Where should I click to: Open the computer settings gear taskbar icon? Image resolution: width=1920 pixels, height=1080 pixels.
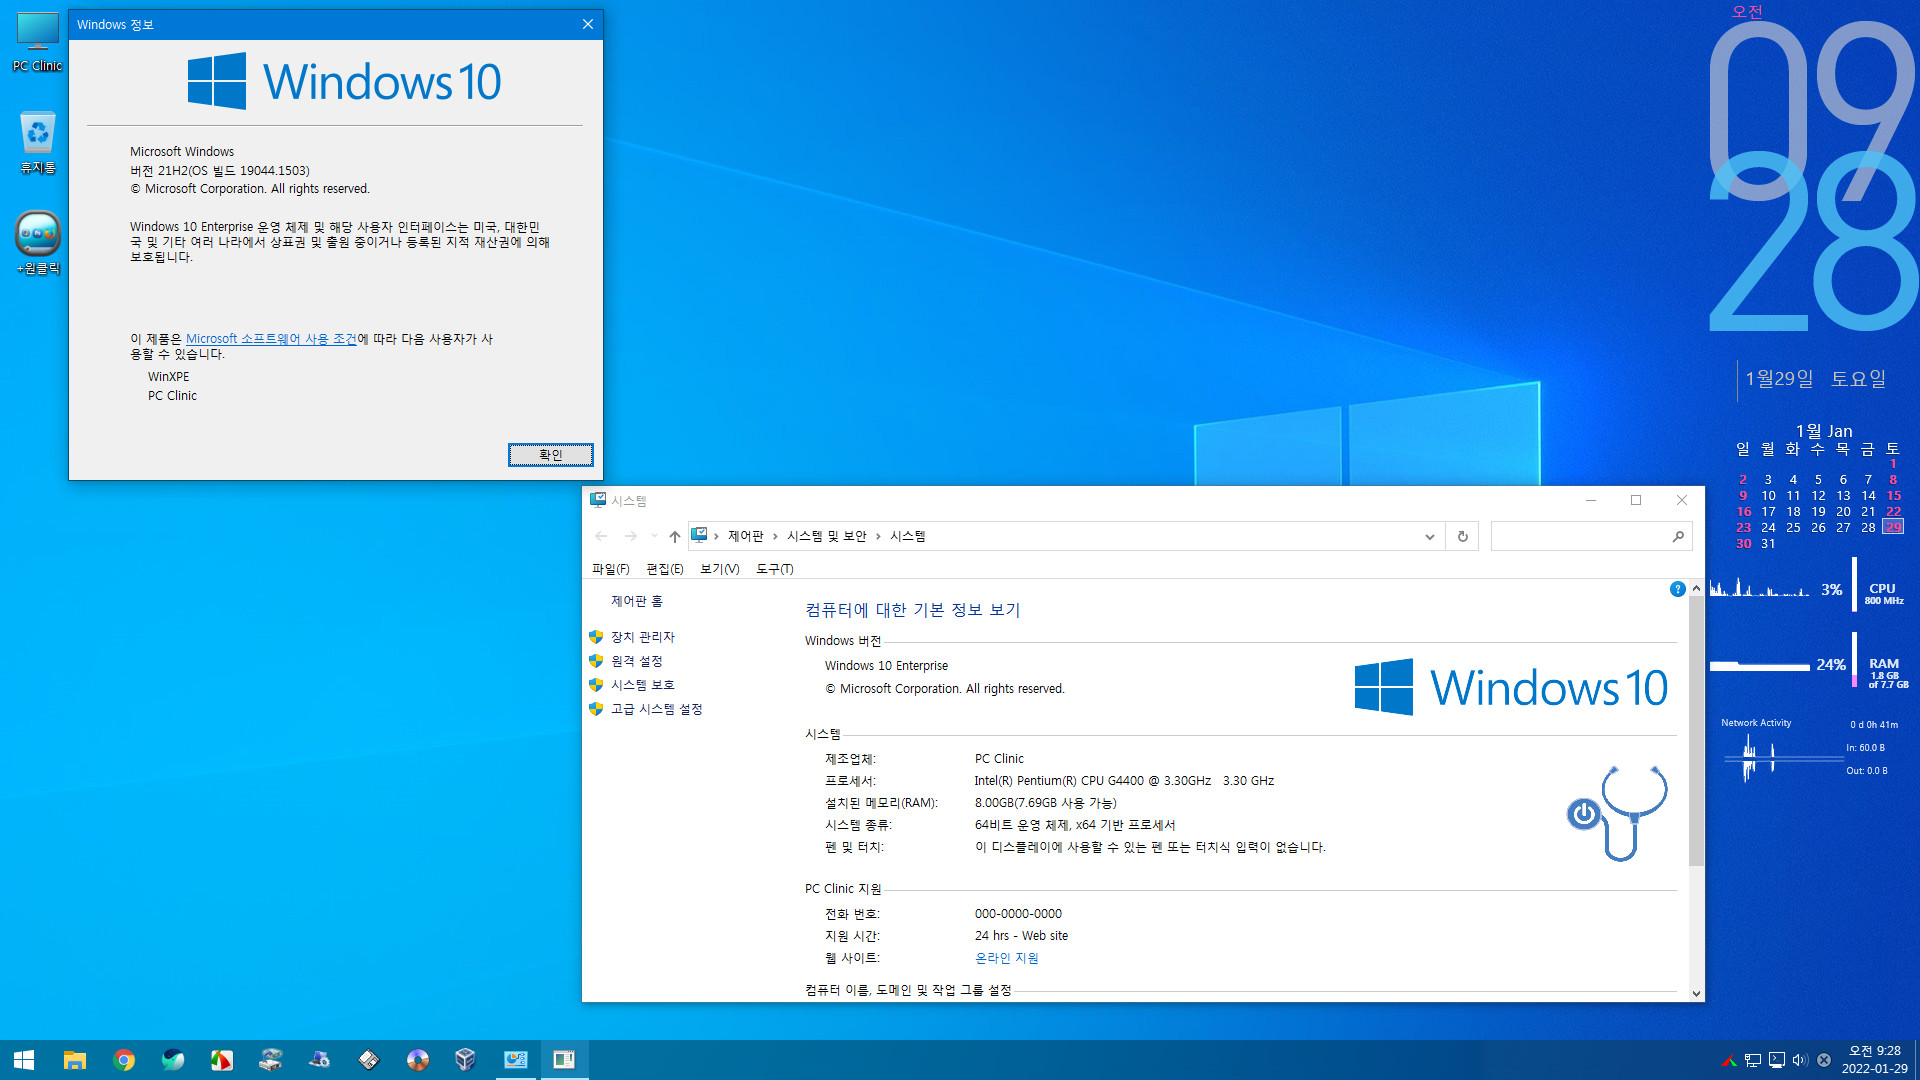[319, 1060]
